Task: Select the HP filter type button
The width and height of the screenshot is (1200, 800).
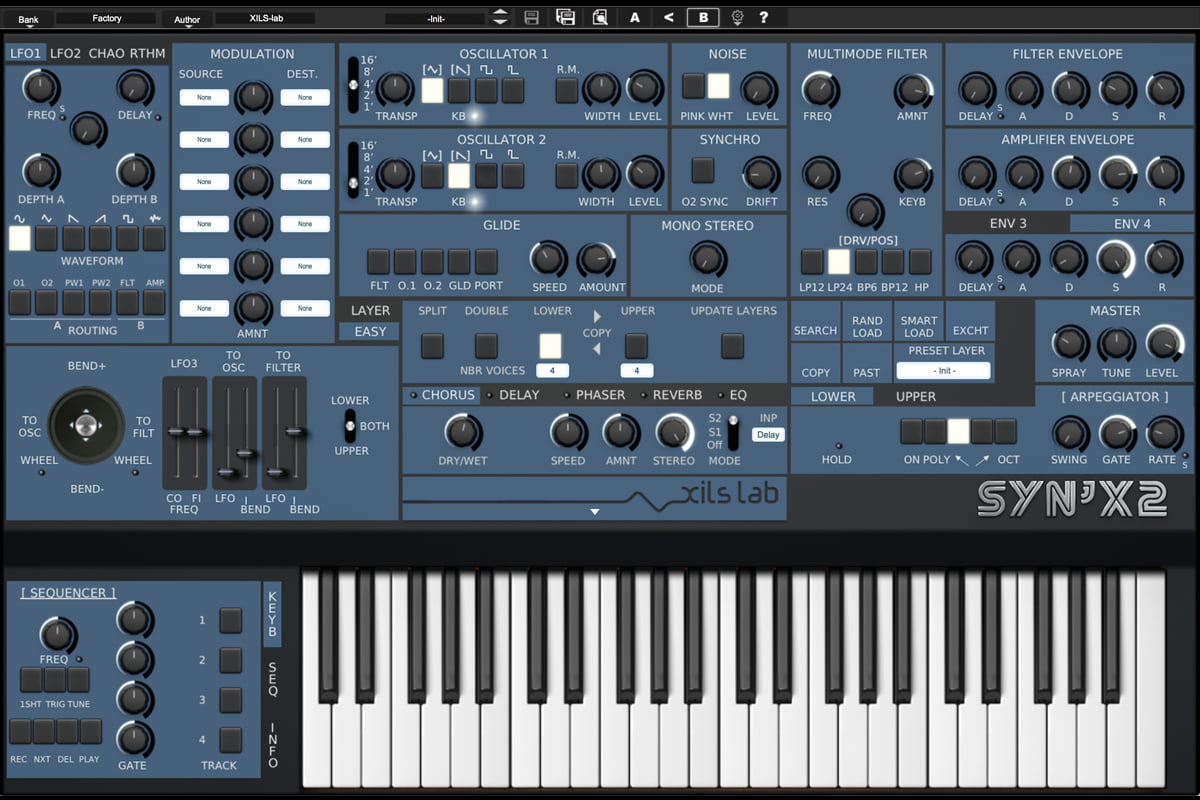Action: (920, 262)
